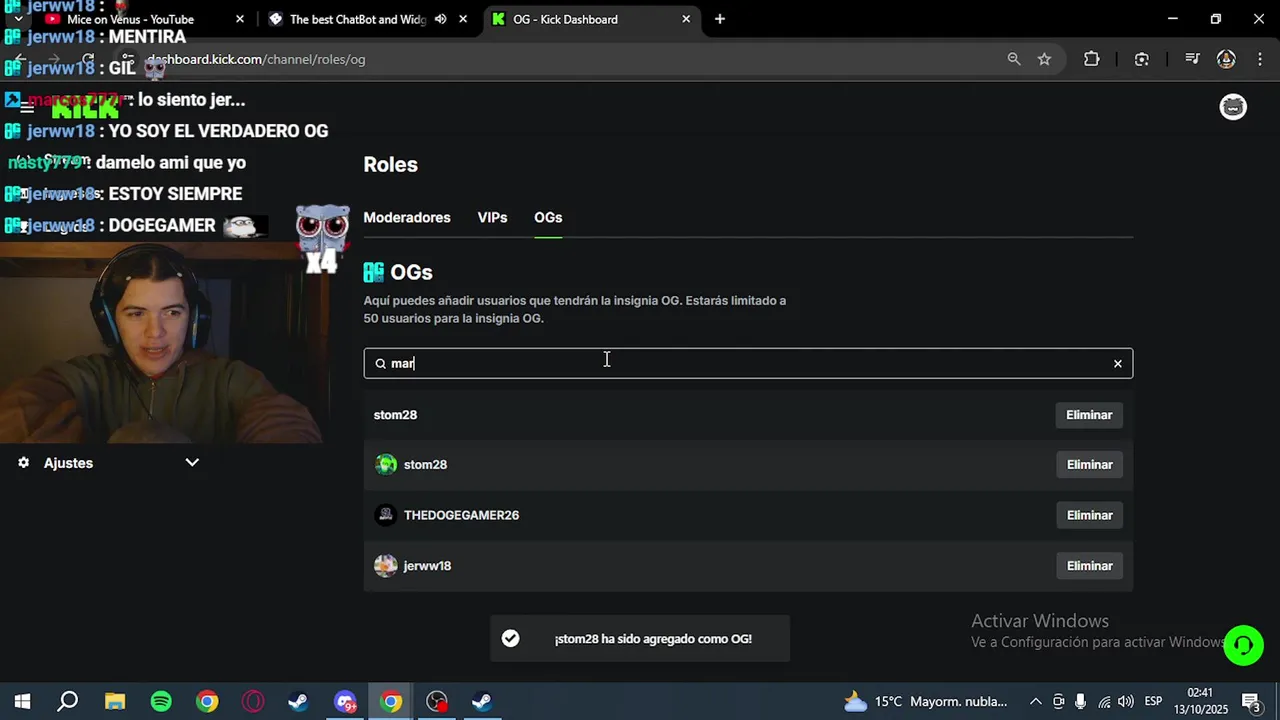Image resolution: width=1280 pixels, height=720 pixels.
Task: Clear the OG search field
Action: coord(1118,363)
